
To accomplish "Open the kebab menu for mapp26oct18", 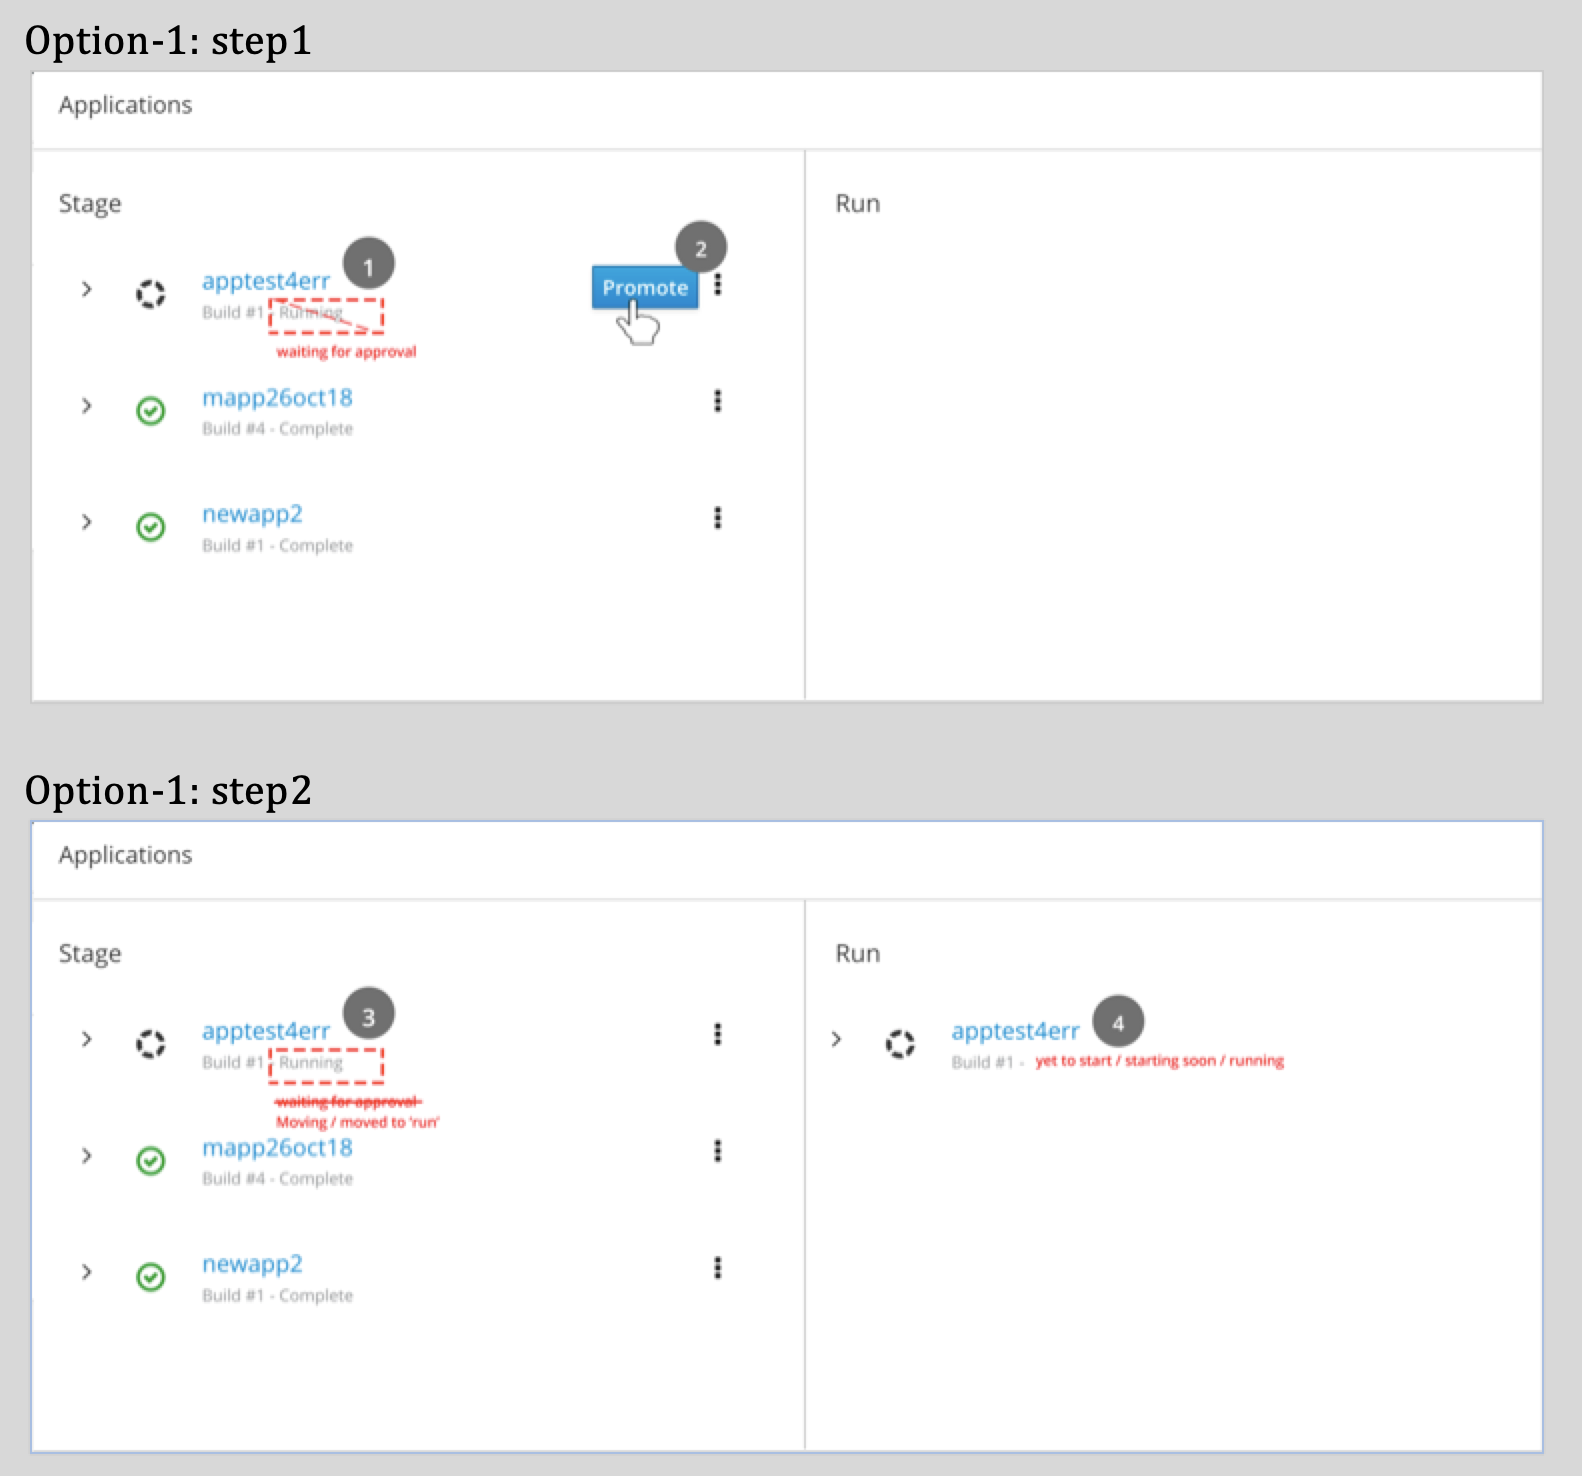I will pyautogui.click(x=718, y=403).
